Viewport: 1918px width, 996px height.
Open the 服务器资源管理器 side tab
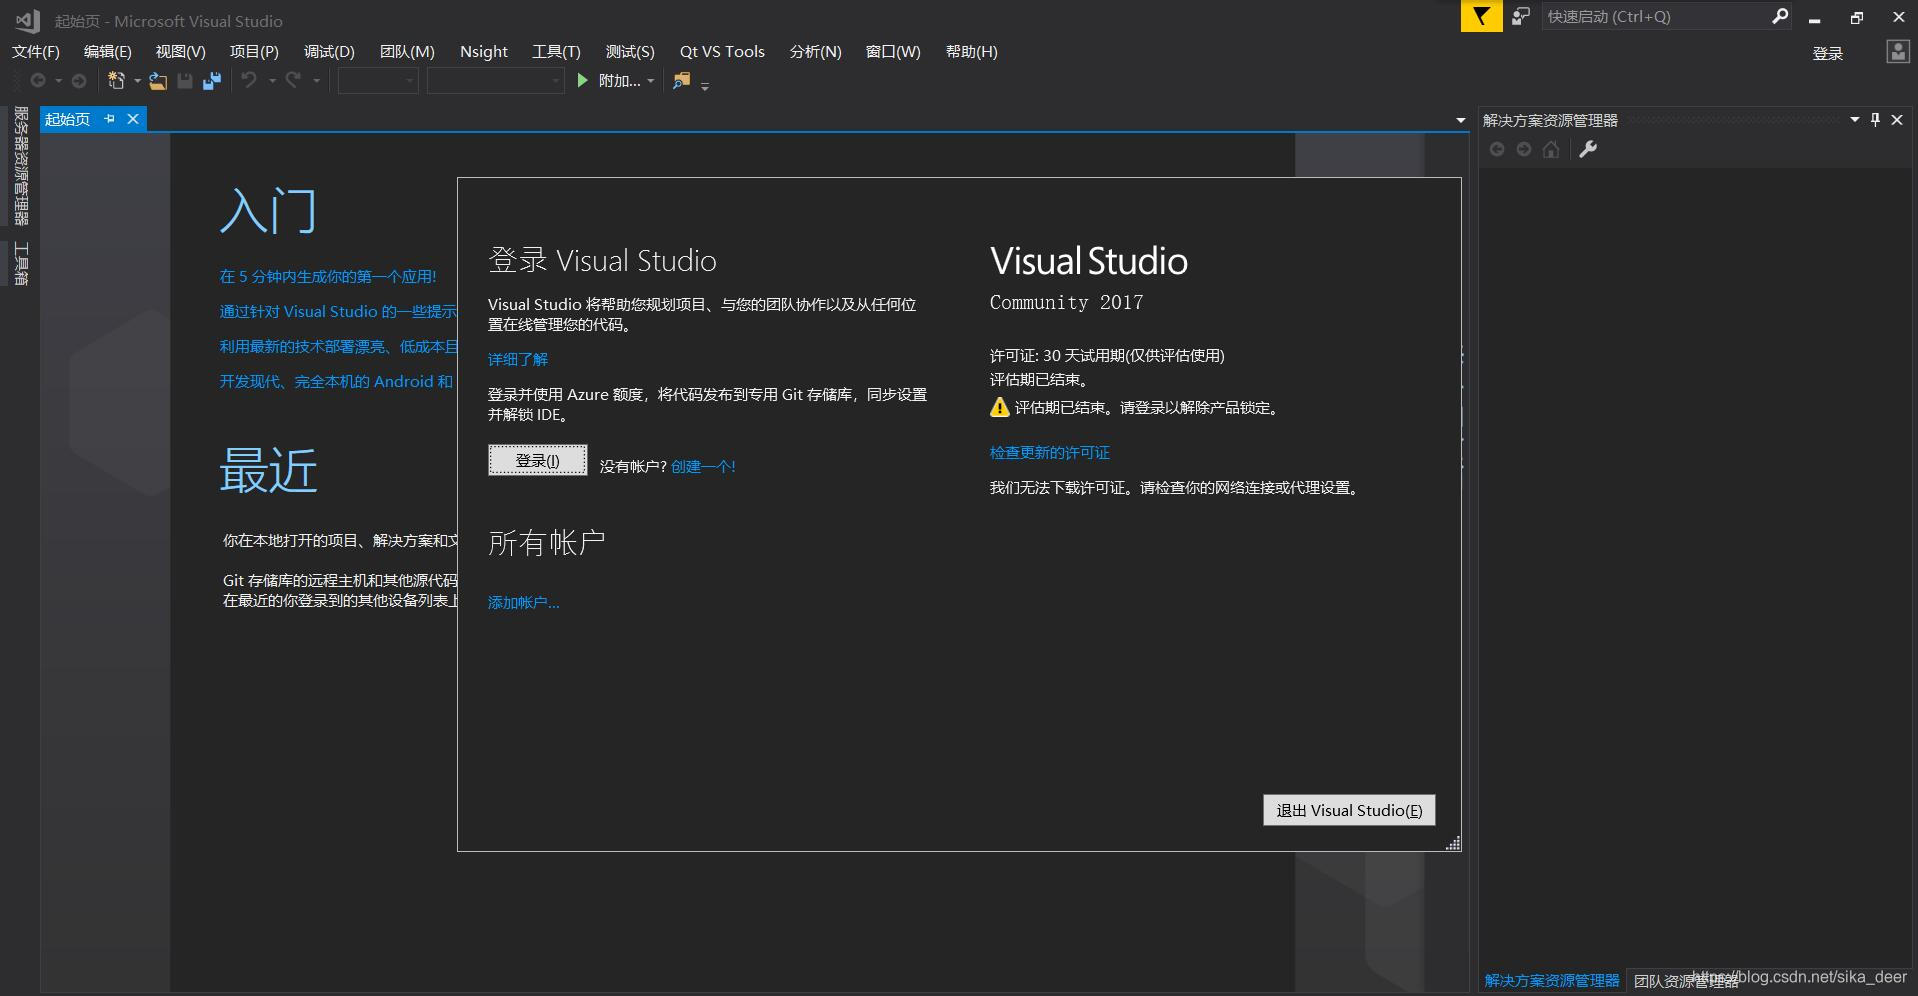(x=21, y=166)
